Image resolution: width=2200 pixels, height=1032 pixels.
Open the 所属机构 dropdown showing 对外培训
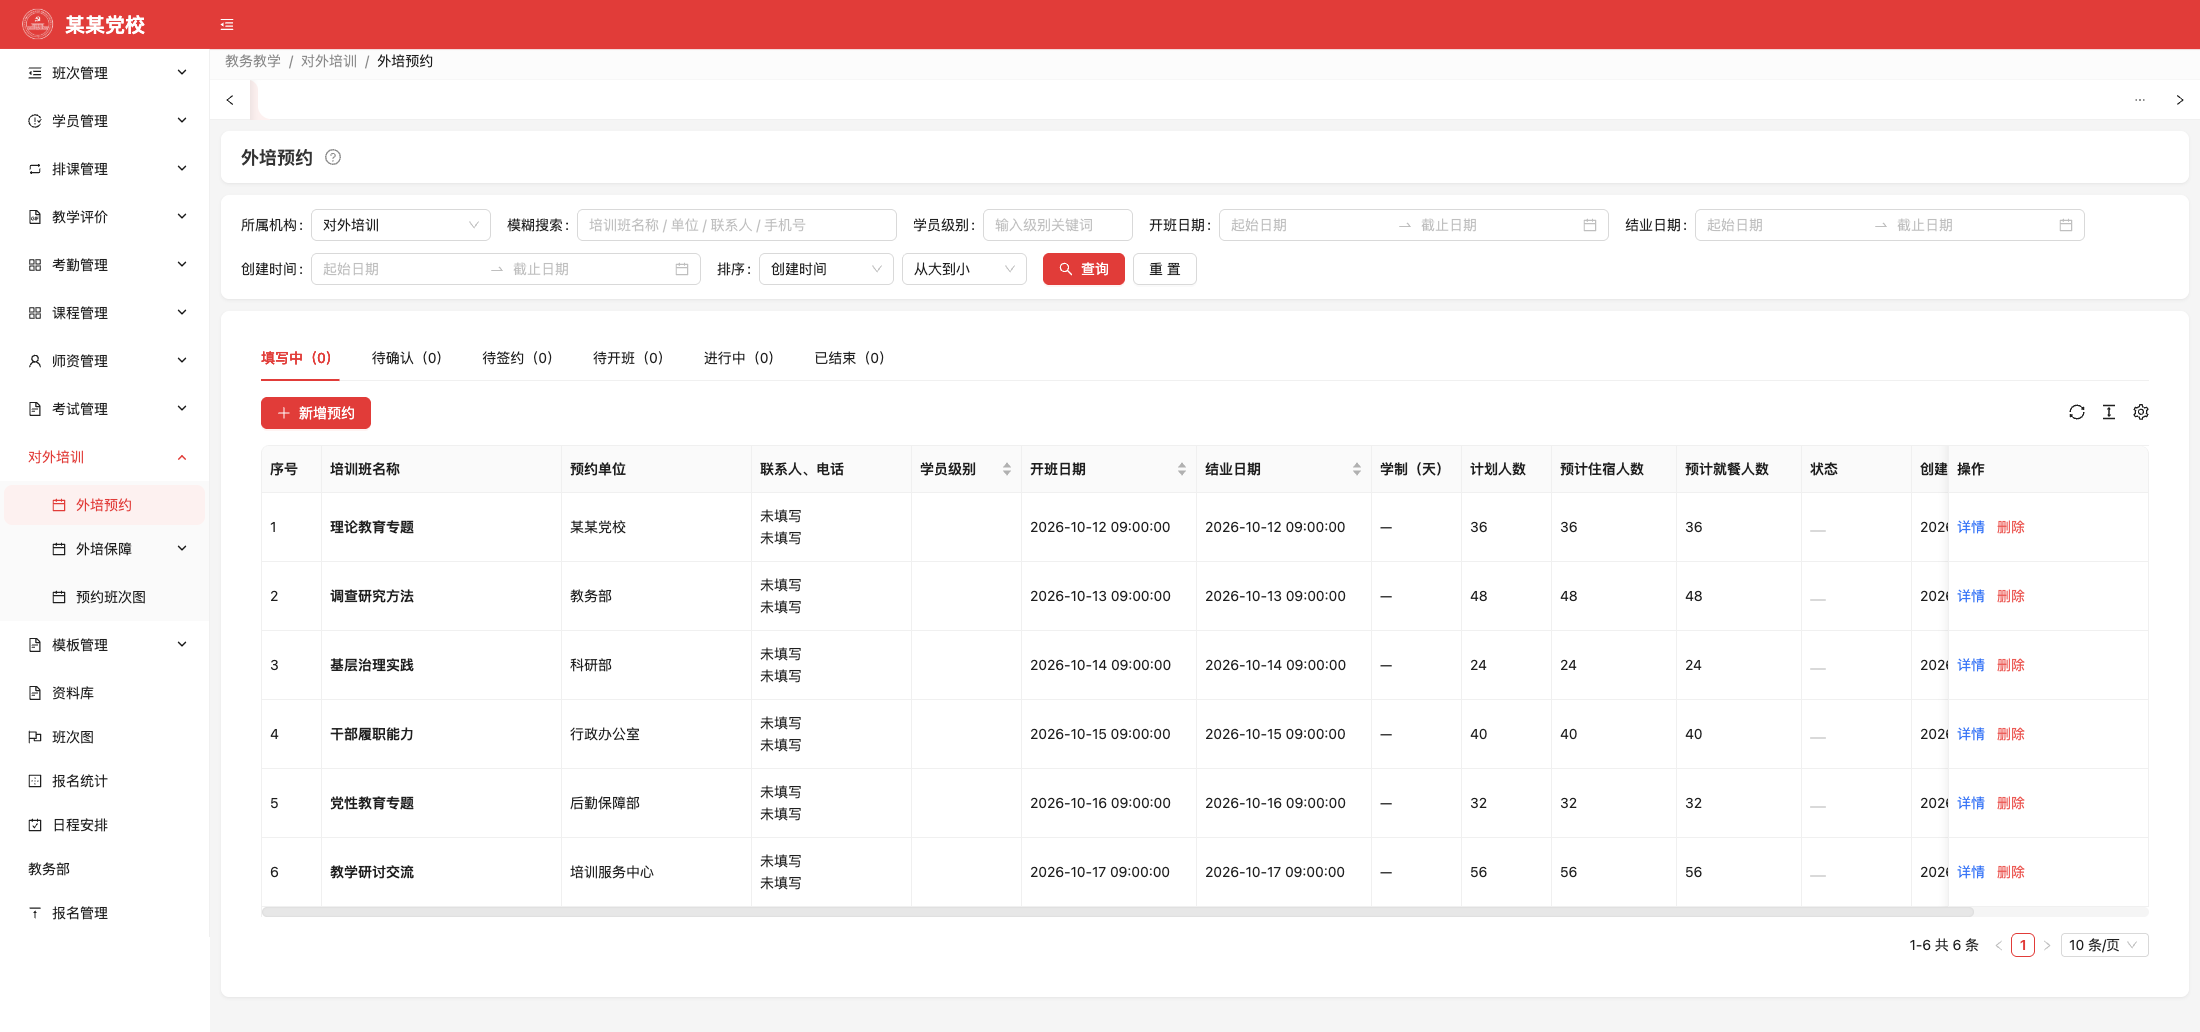(401, 225)
